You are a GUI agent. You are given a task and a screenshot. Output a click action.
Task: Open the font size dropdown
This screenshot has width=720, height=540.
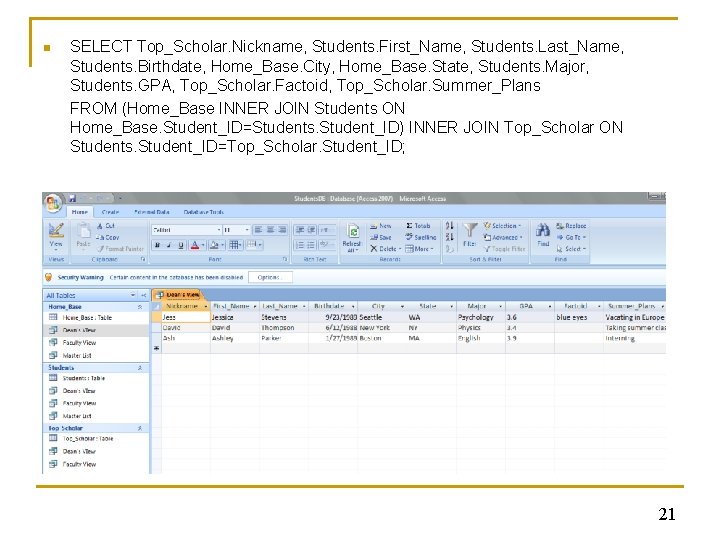247,230
